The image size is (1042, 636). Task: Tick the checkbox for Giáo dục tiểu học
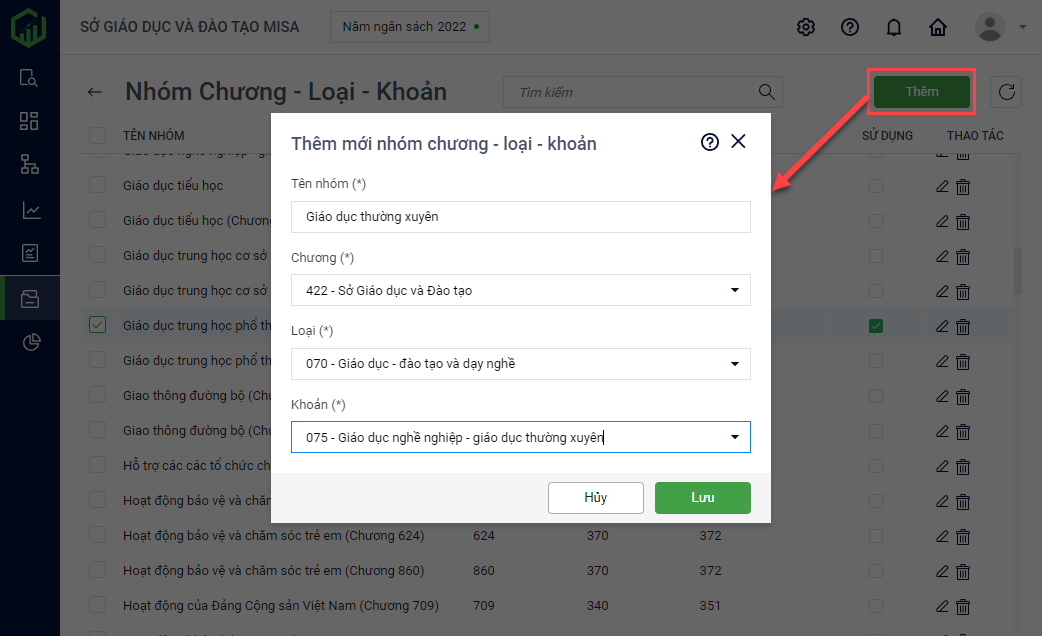[x=97, y=185]
